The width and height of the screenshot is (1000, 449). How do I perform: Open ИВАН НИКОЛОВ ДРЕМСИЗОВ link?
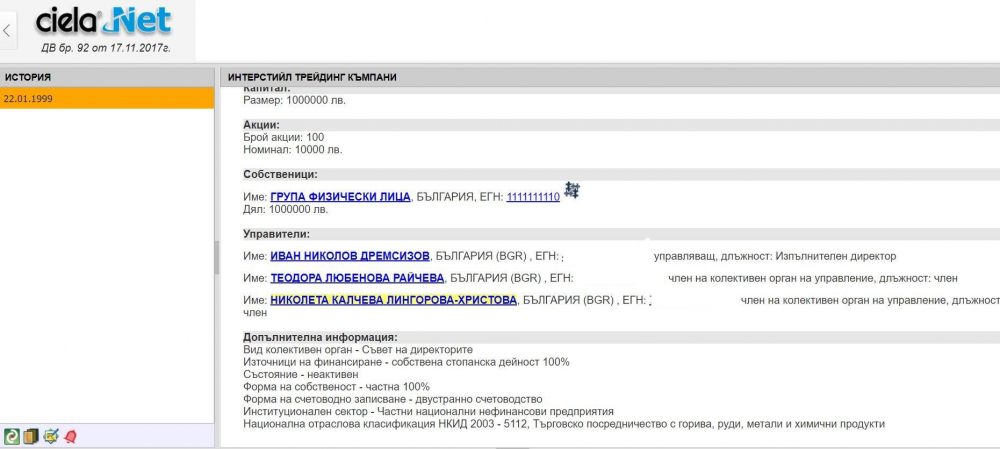click(350, 256)
